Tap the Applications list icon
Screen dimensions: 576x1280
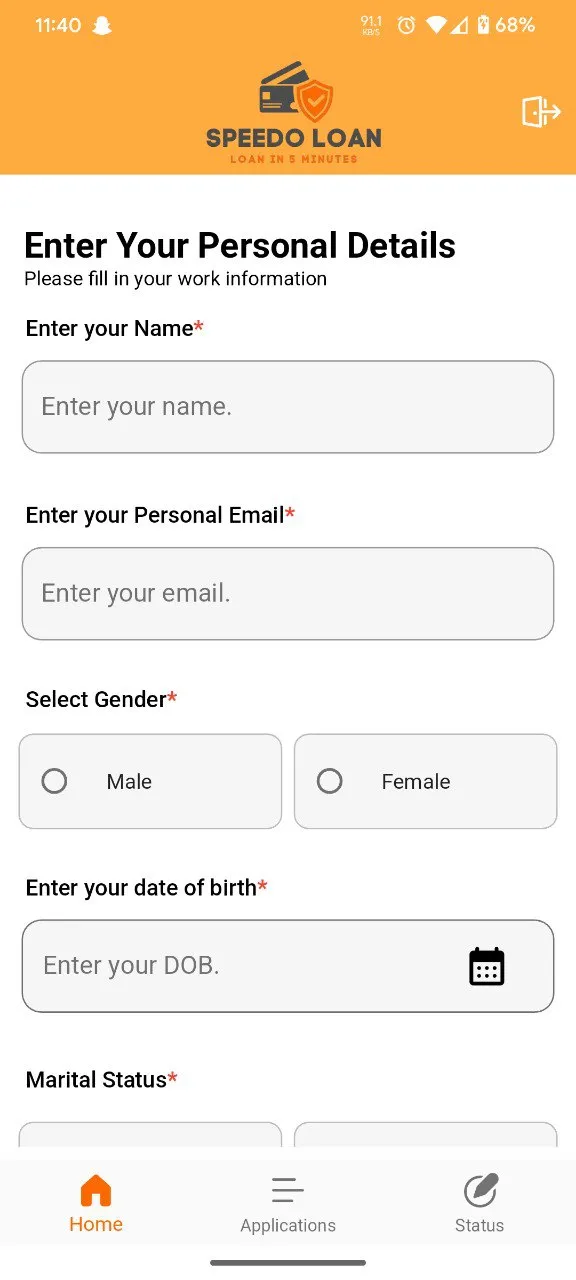pyautogui.click(x=288, y=1191)
